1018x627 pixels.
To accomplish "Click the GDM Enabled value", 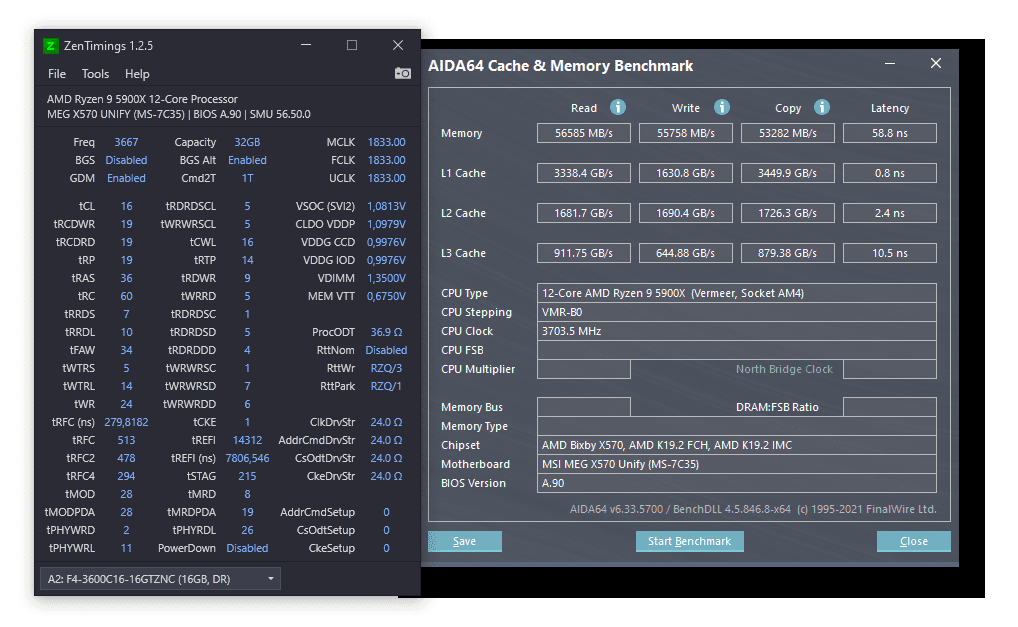I will click(126, 178).
